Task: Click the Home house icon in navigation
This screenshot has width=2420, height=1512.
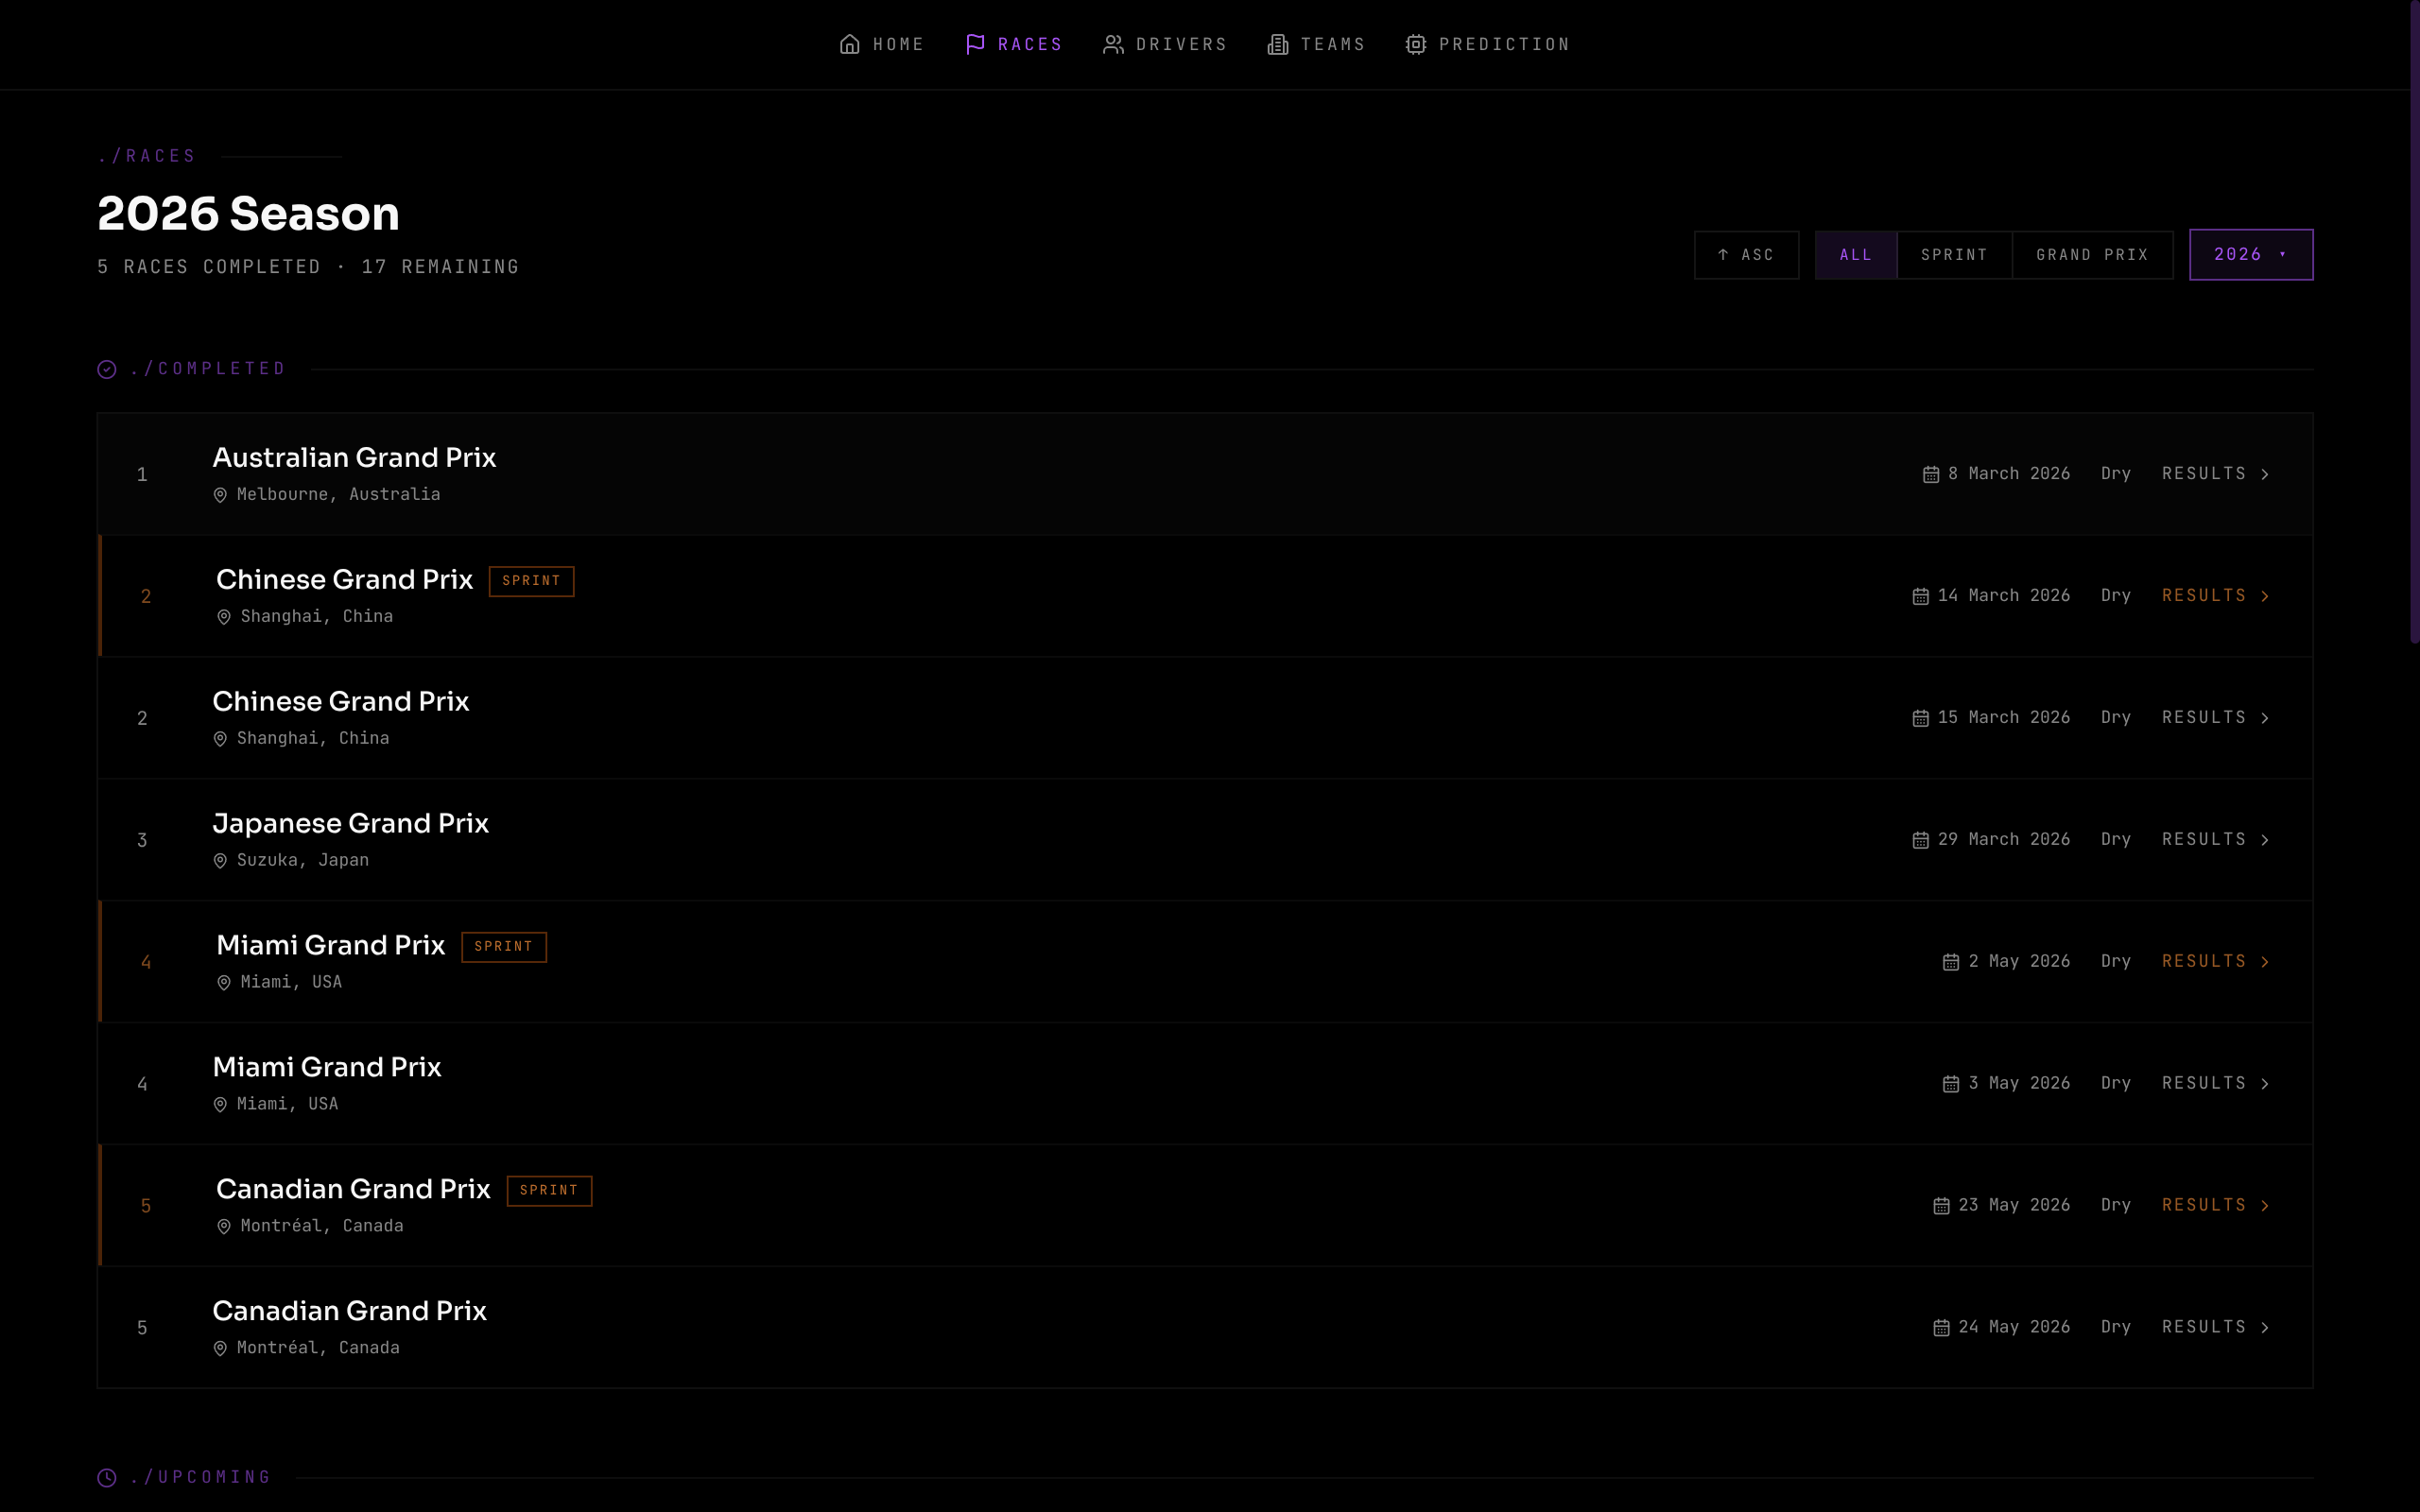Action: [849, 44]
